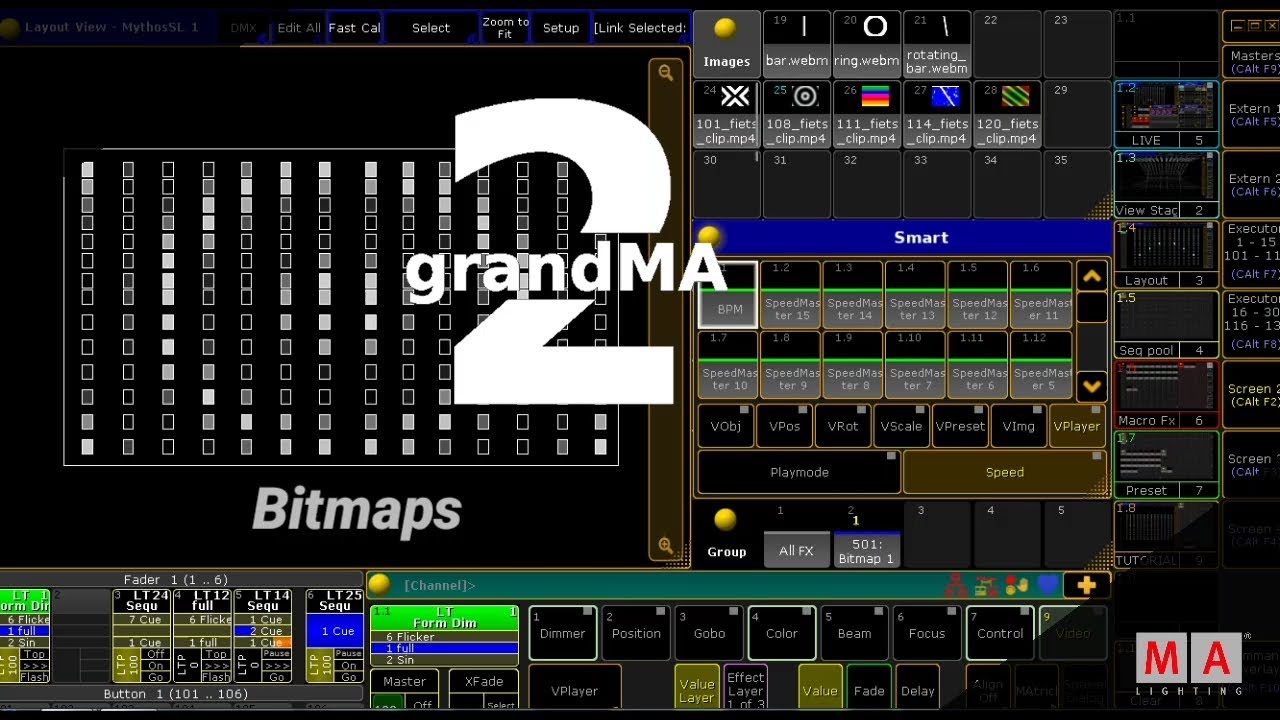Screen dimensions: 1280x720
Task: Click the red figures icon on the command line
Action: (x=957, y=585)
